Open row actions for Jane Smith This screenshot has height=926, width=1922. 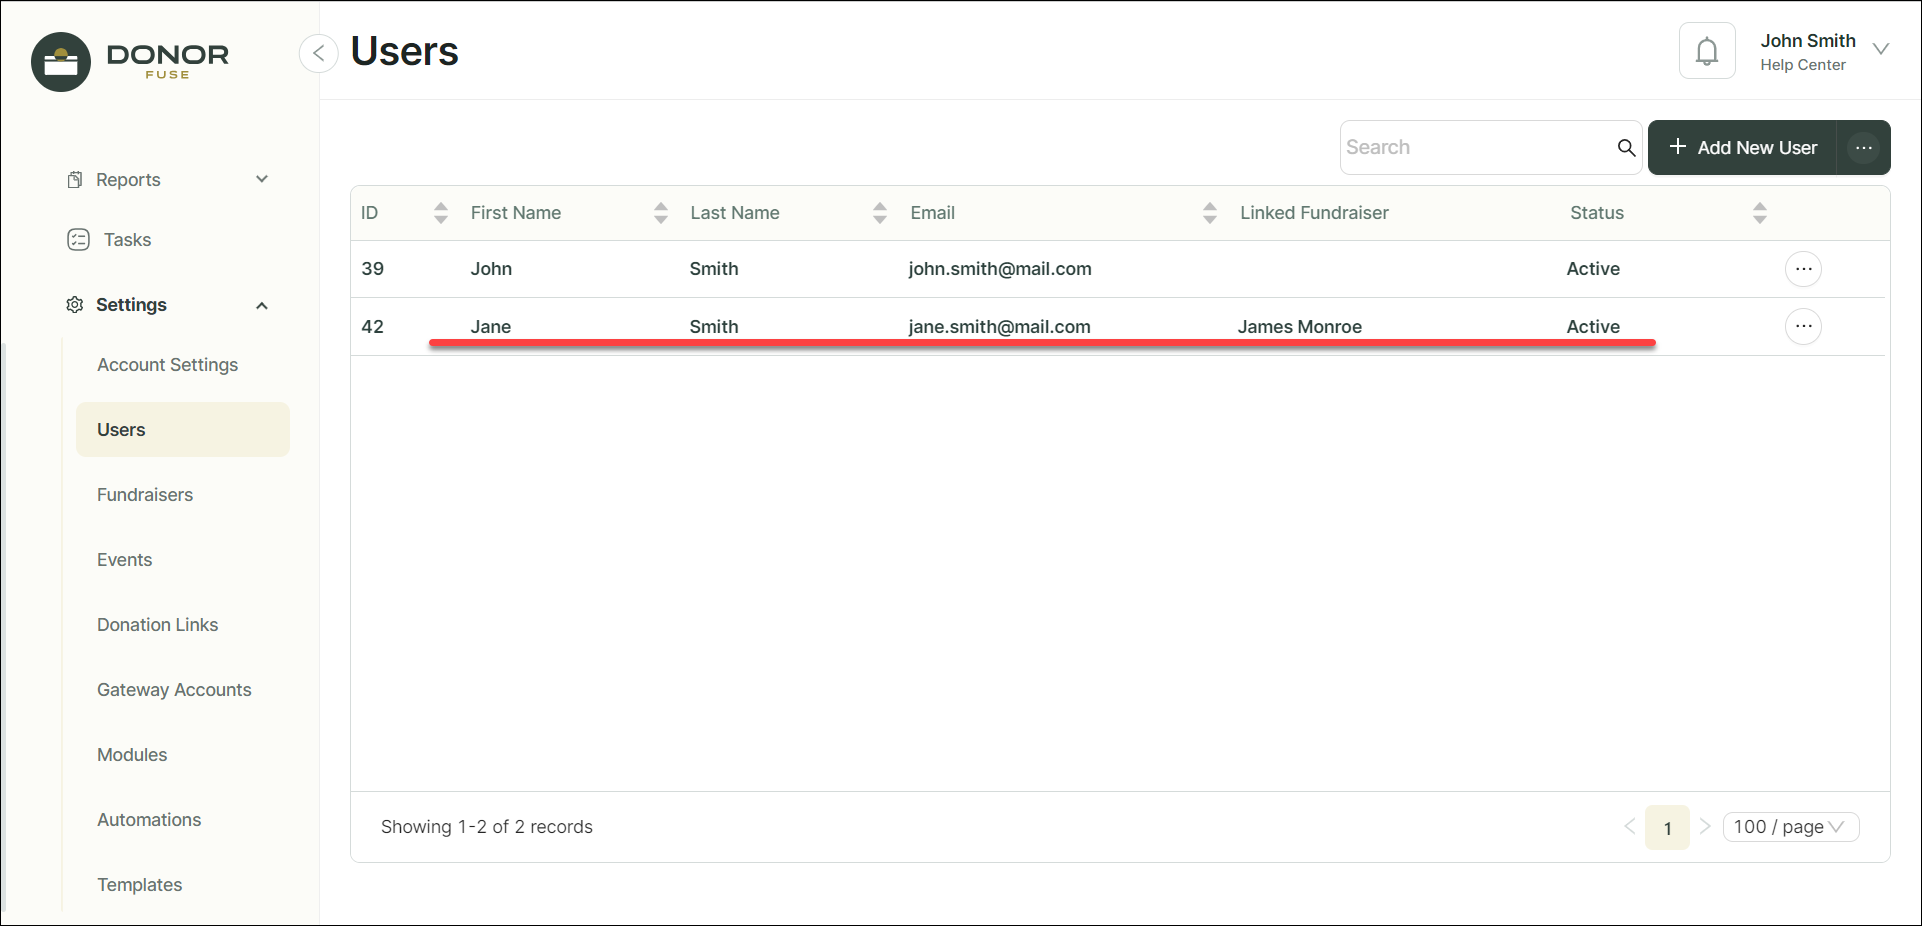[x=1802, y=327]
